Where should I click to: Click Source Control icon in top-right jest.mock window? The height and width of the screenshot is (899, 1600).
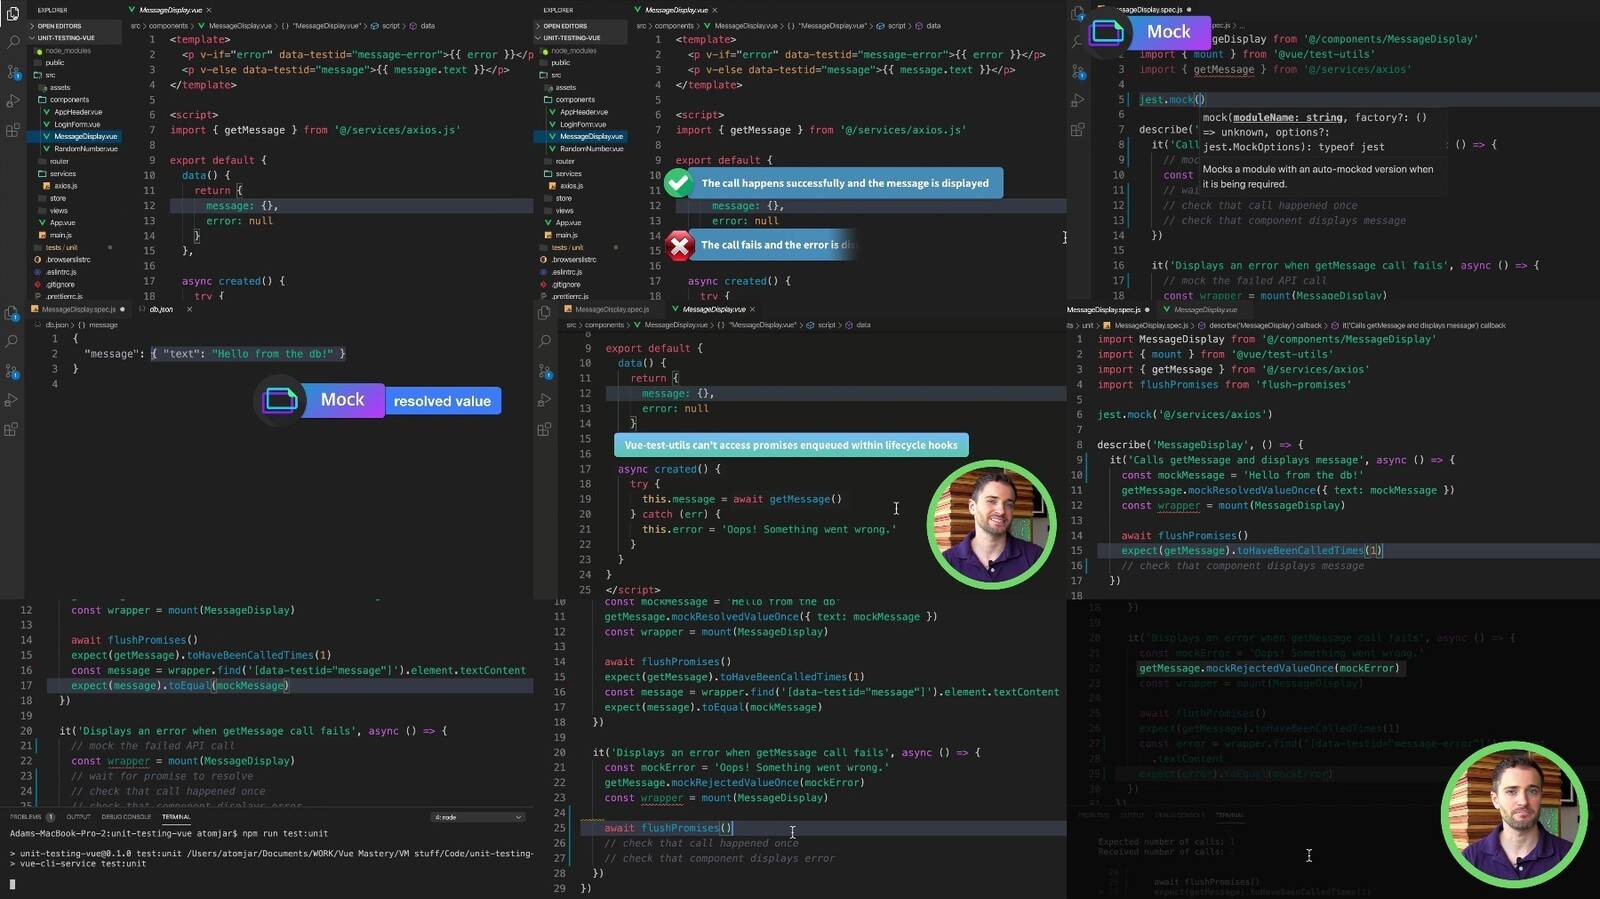click(x=1078, y=72)
